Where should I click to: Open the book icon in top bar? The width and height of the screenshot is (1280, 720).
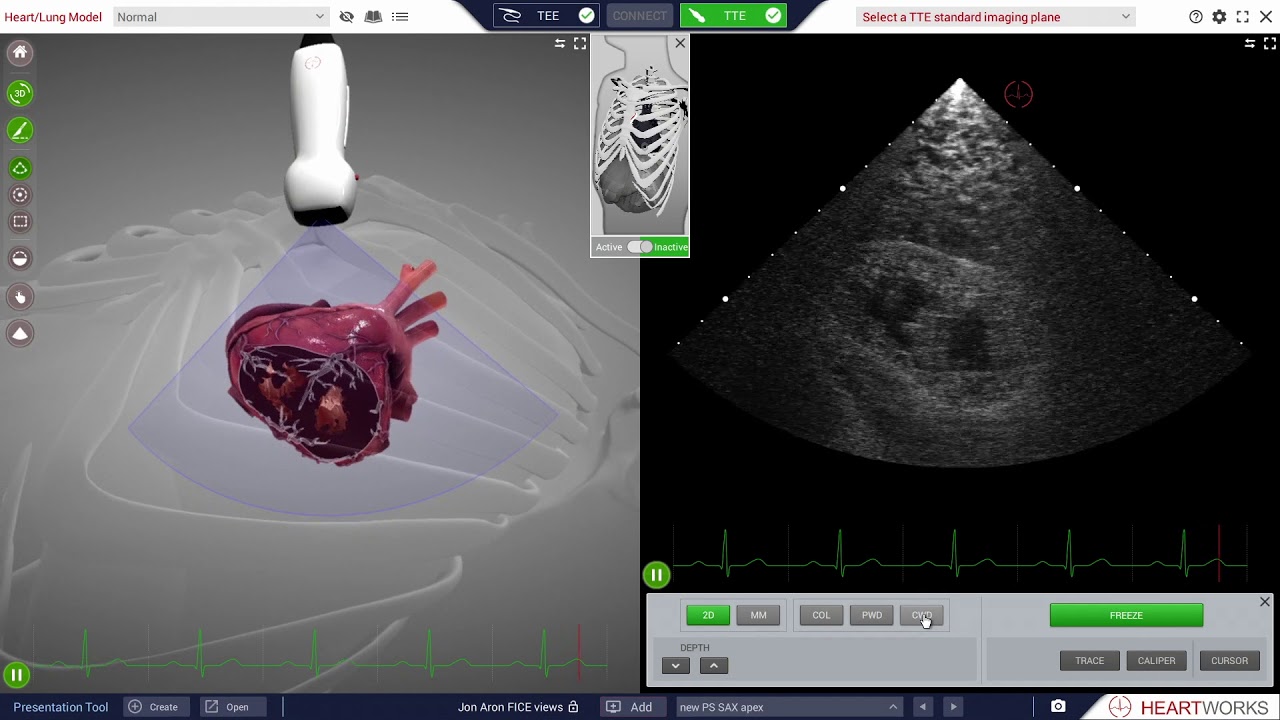click(x=373, y=17)
